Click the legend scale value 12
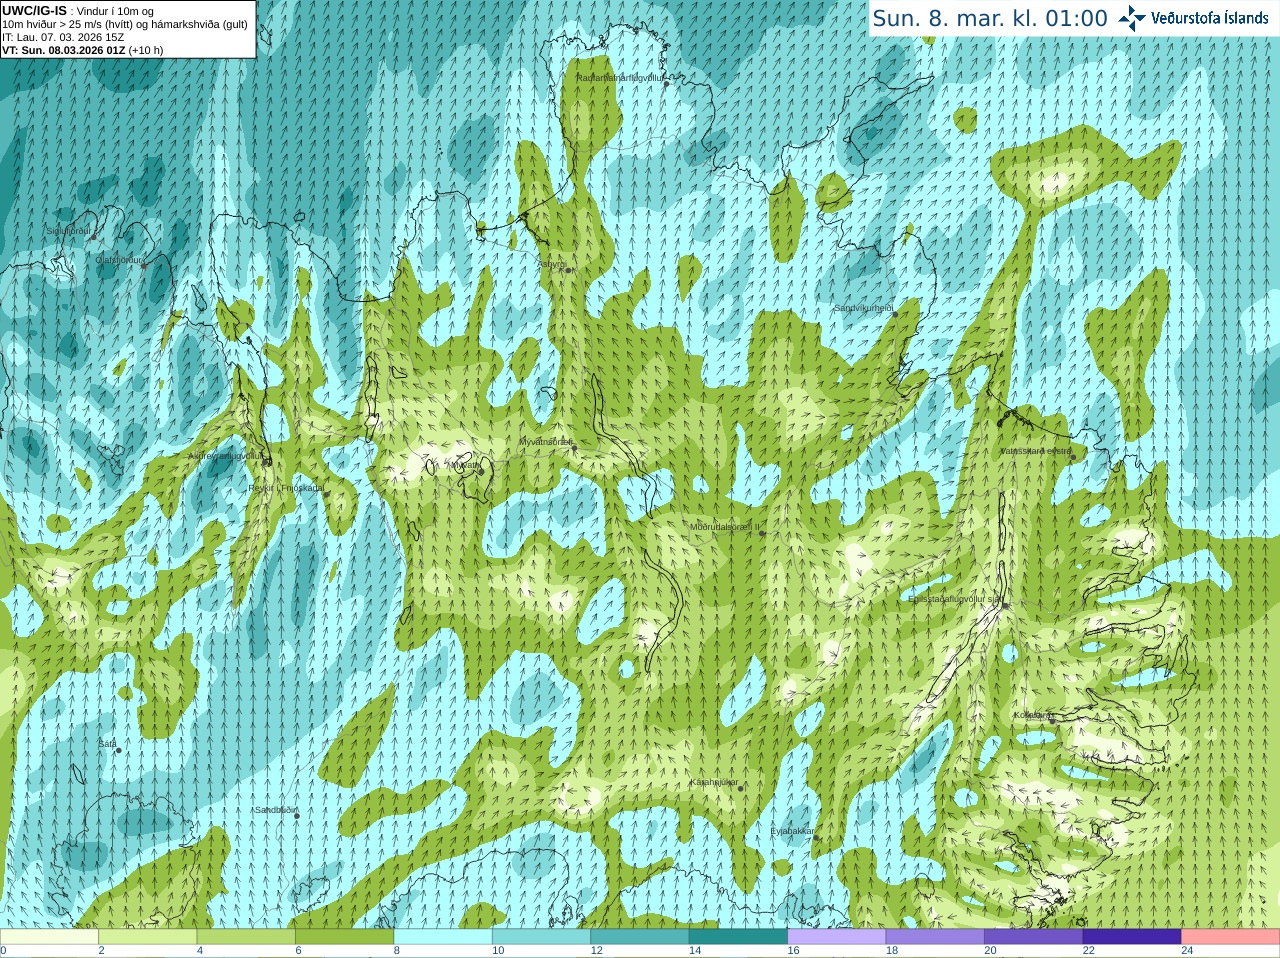 597,951
